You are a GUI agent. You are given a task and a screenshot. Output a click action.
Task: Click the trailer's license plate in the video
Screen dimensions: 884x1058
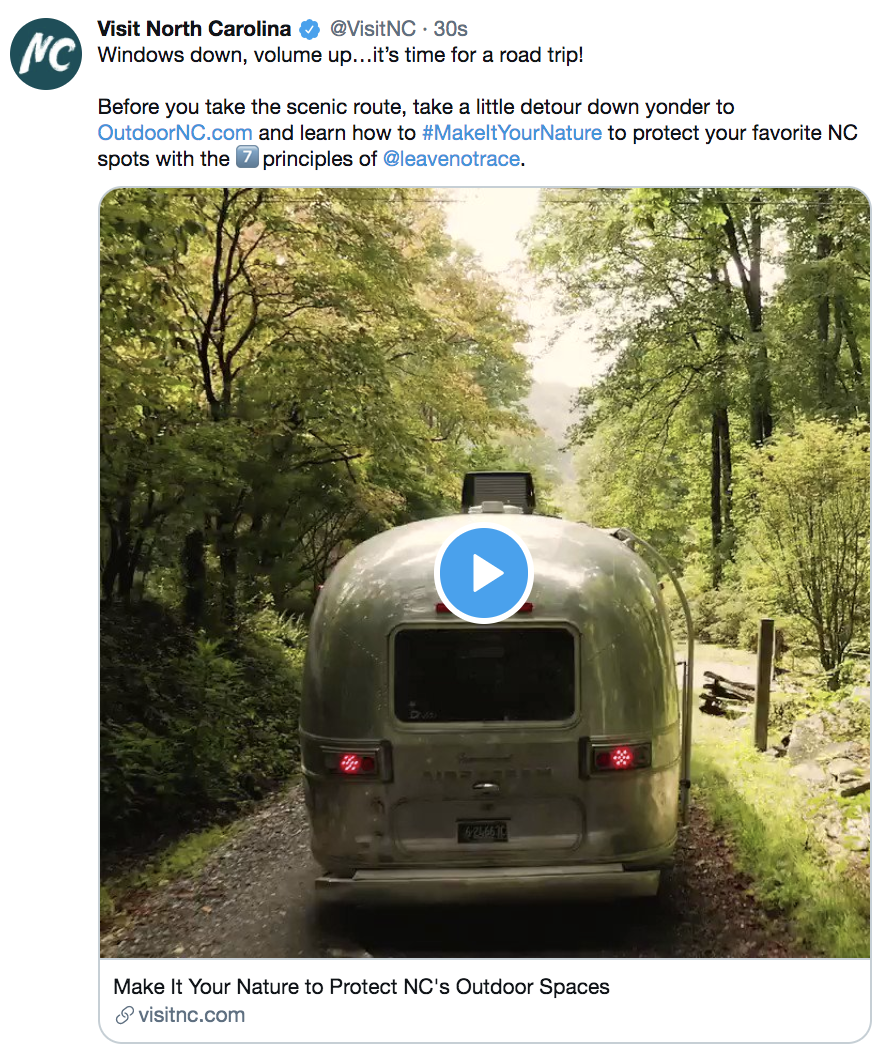coord(483,831)
